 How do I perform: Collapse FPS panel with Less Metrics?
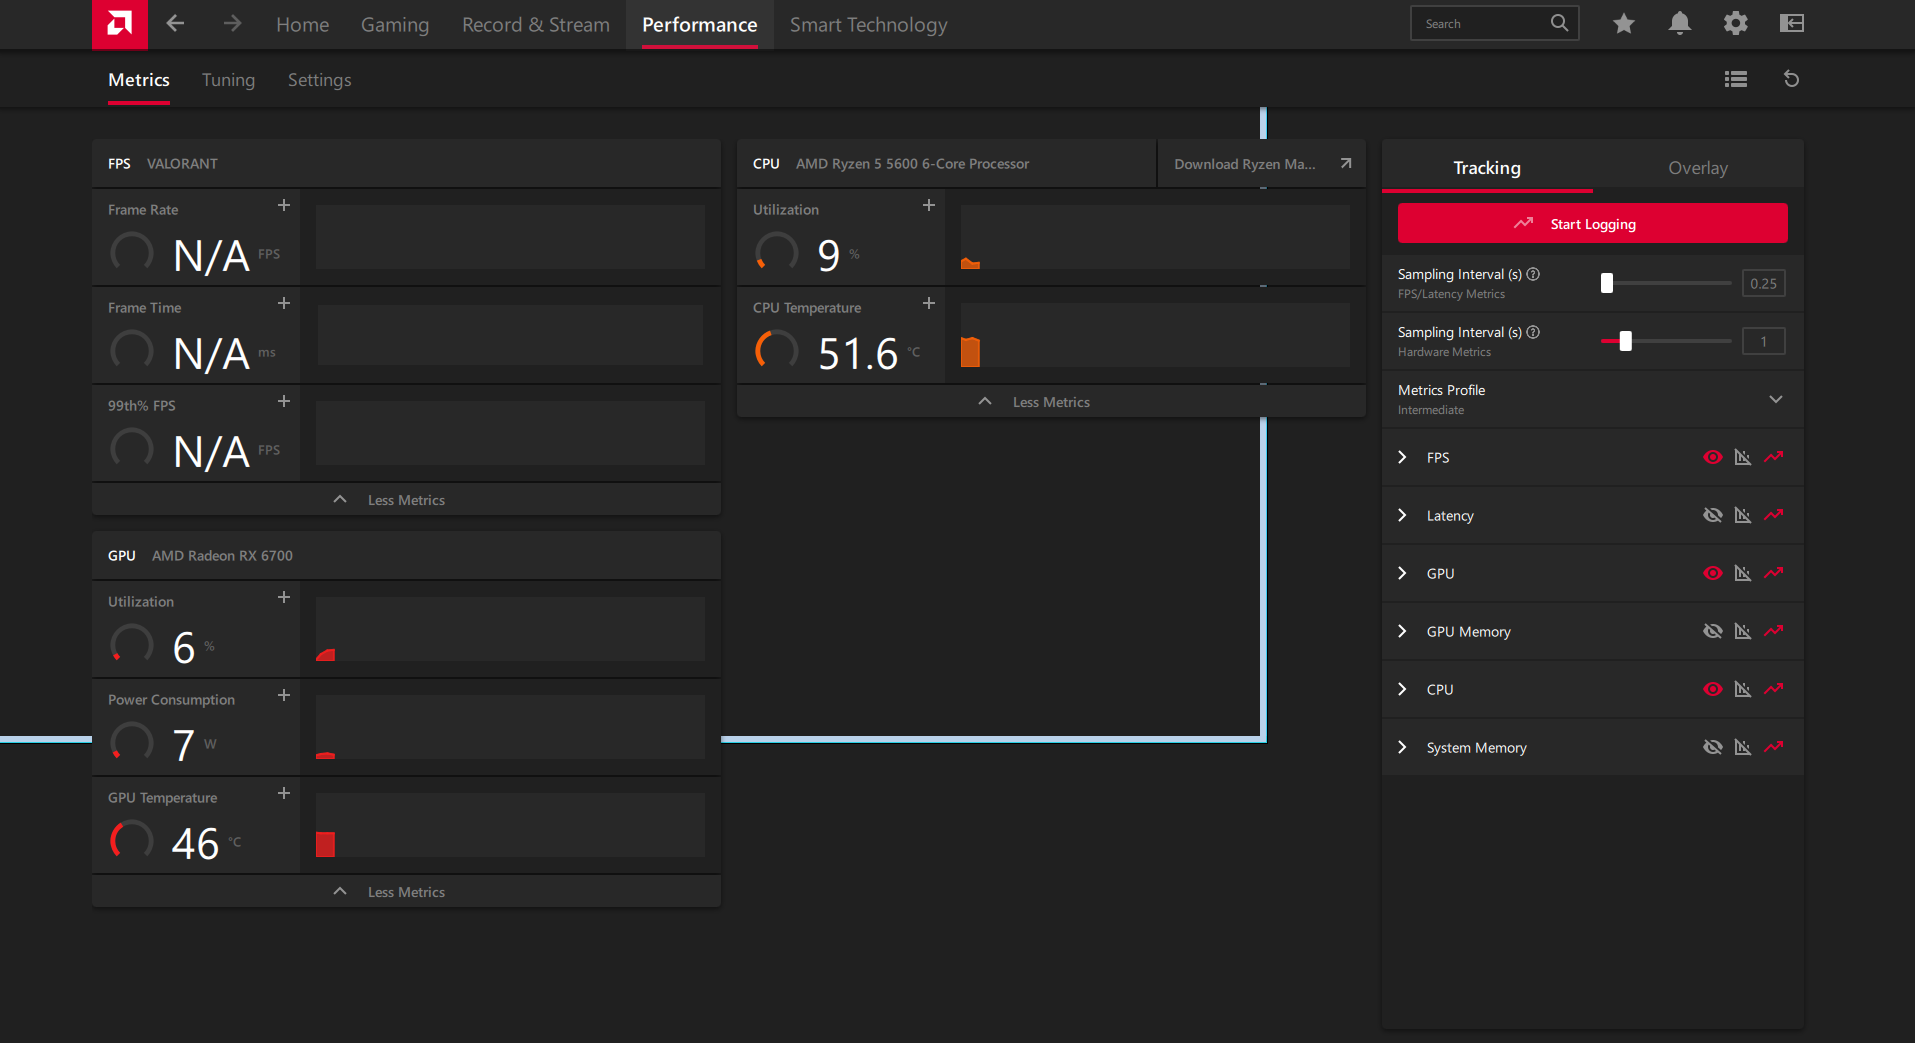click(x=406, y=500)
